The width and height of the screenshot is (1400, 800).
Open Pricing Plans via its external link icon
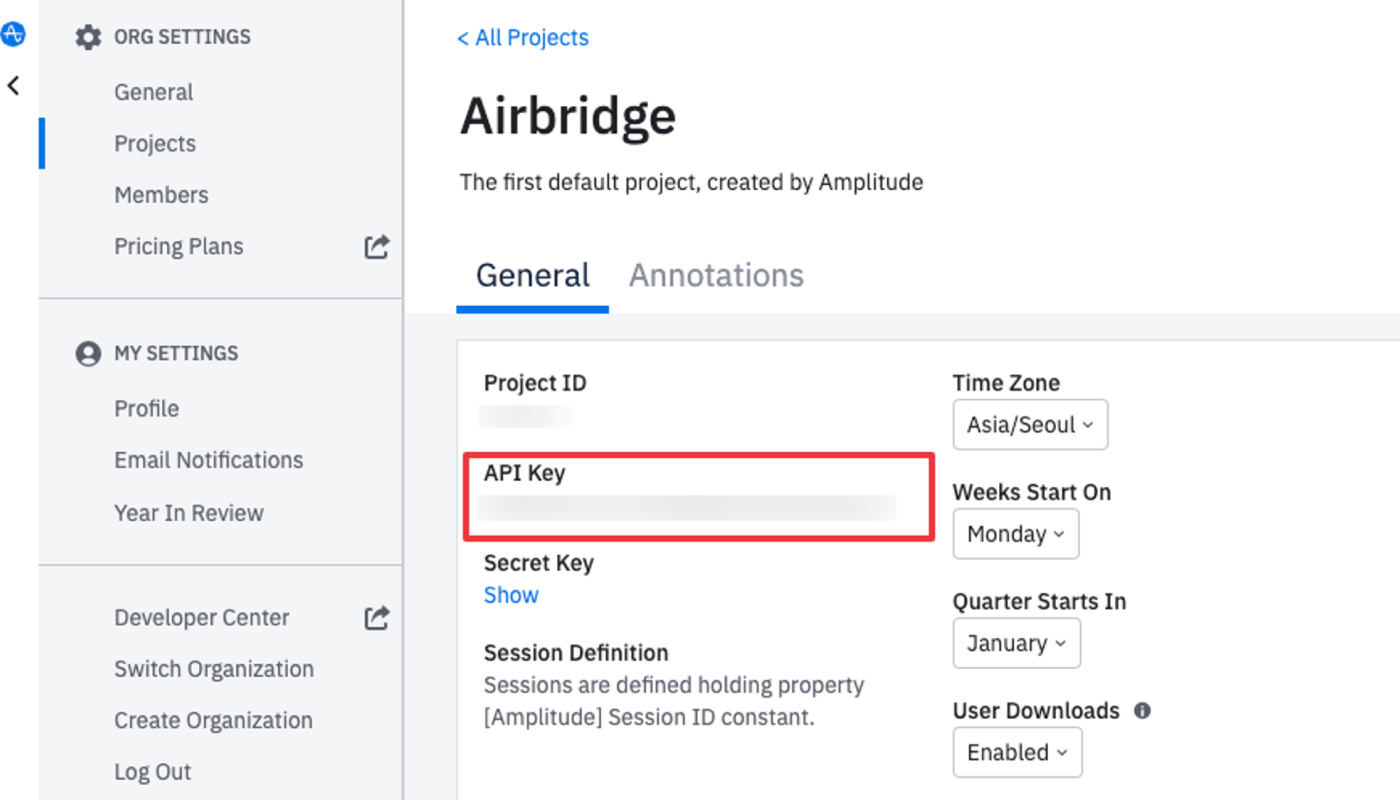tap(376, 246)
